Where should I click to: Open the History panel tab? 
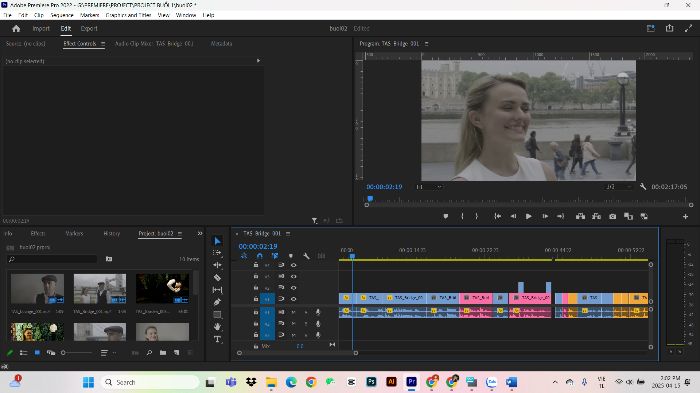click(x=112, y=234)
